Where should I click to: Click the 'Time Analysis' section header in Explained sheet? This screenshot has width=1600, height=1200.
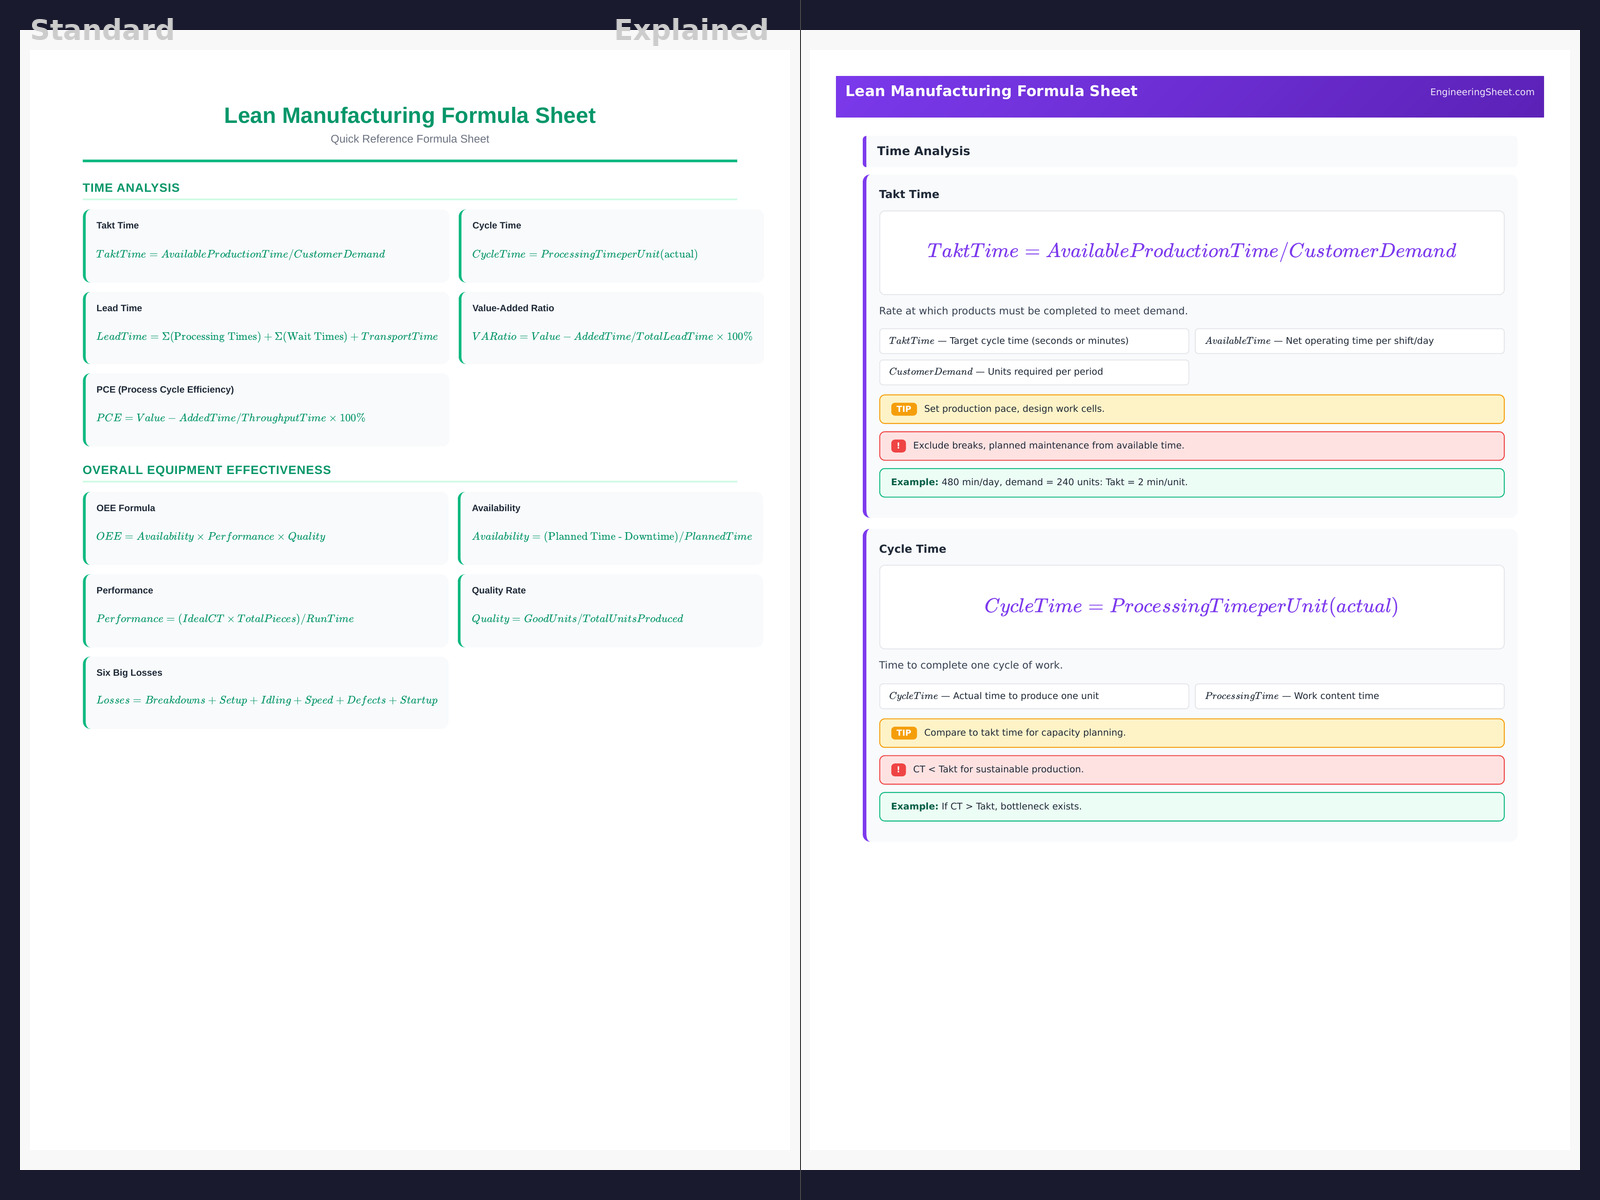[x=1190, y=151]
